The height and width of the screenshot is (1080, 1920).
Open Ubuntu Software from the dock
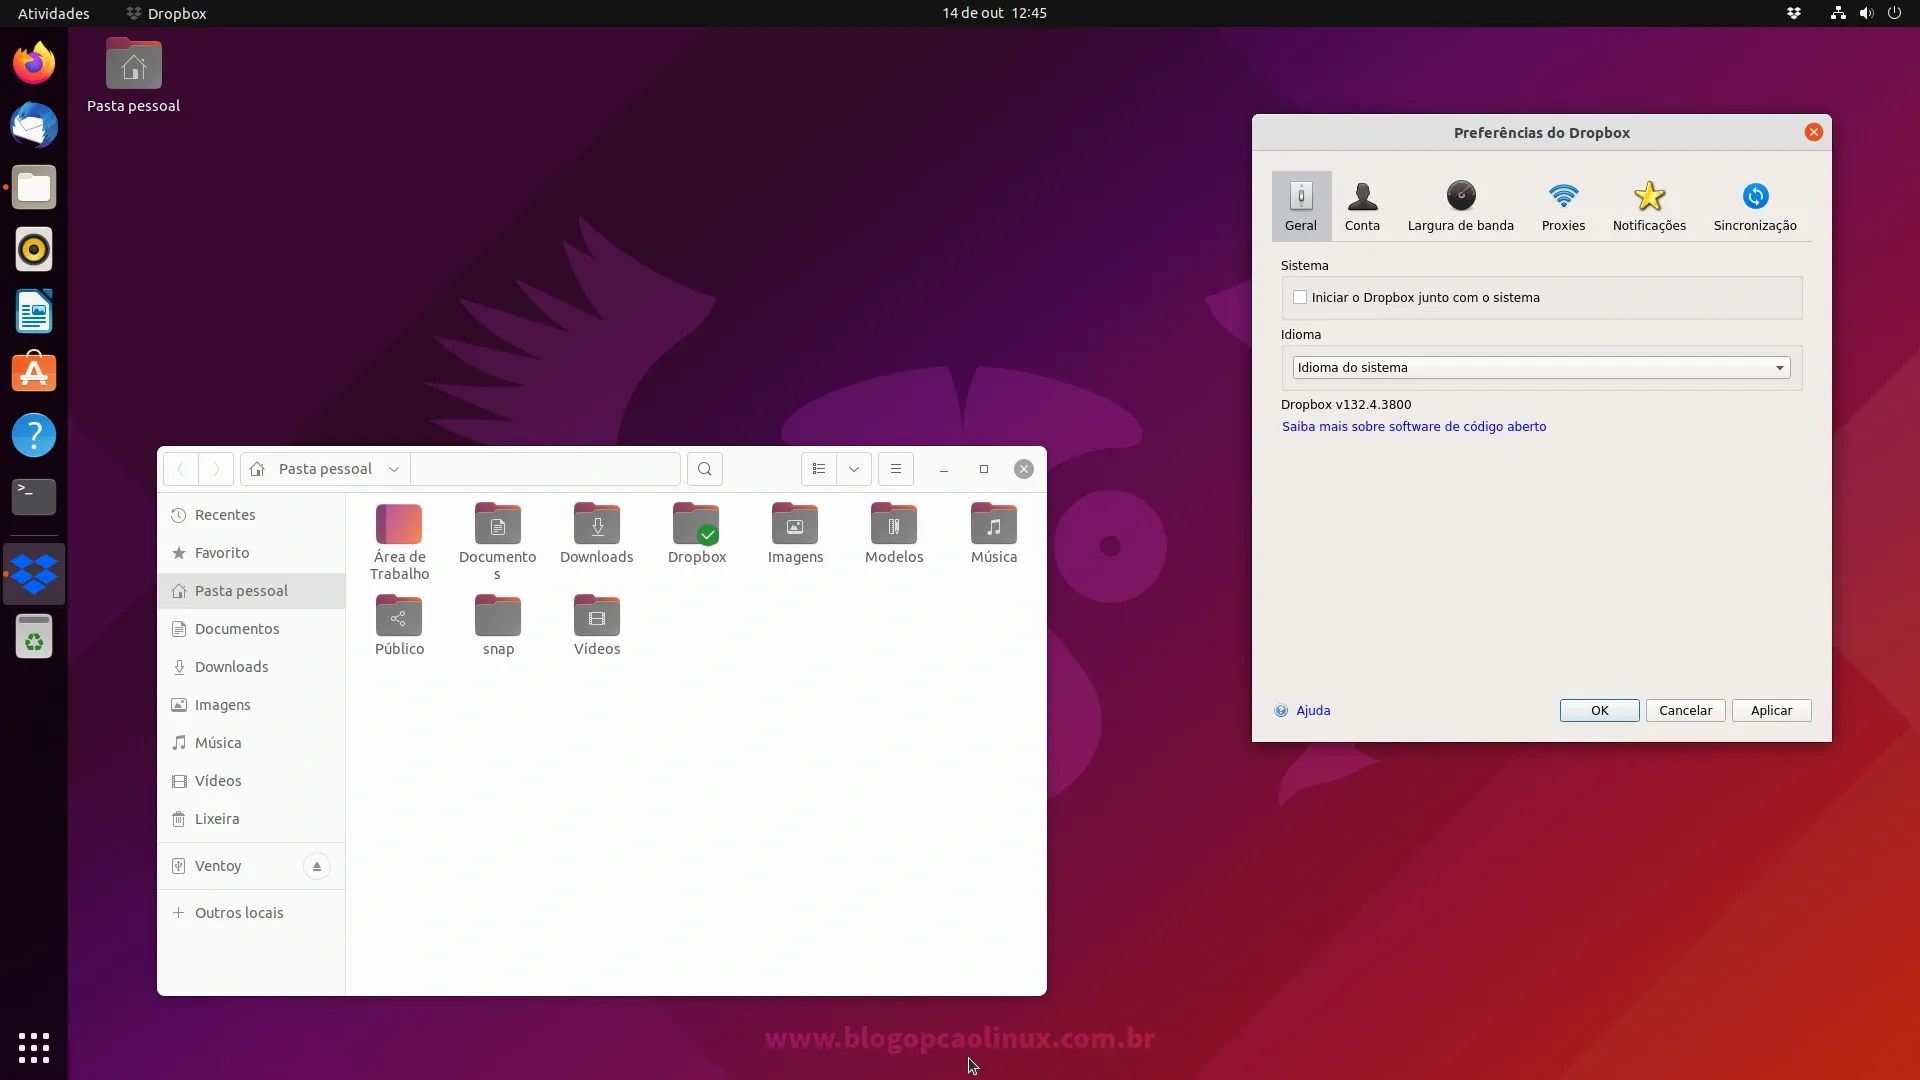[x=34, y=373]
